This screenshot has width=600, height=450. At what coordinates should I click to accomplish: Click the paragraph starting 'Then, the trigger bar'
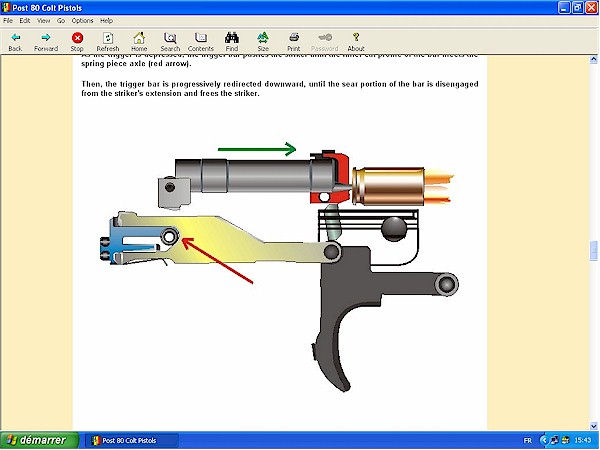(x=280, y=88)
